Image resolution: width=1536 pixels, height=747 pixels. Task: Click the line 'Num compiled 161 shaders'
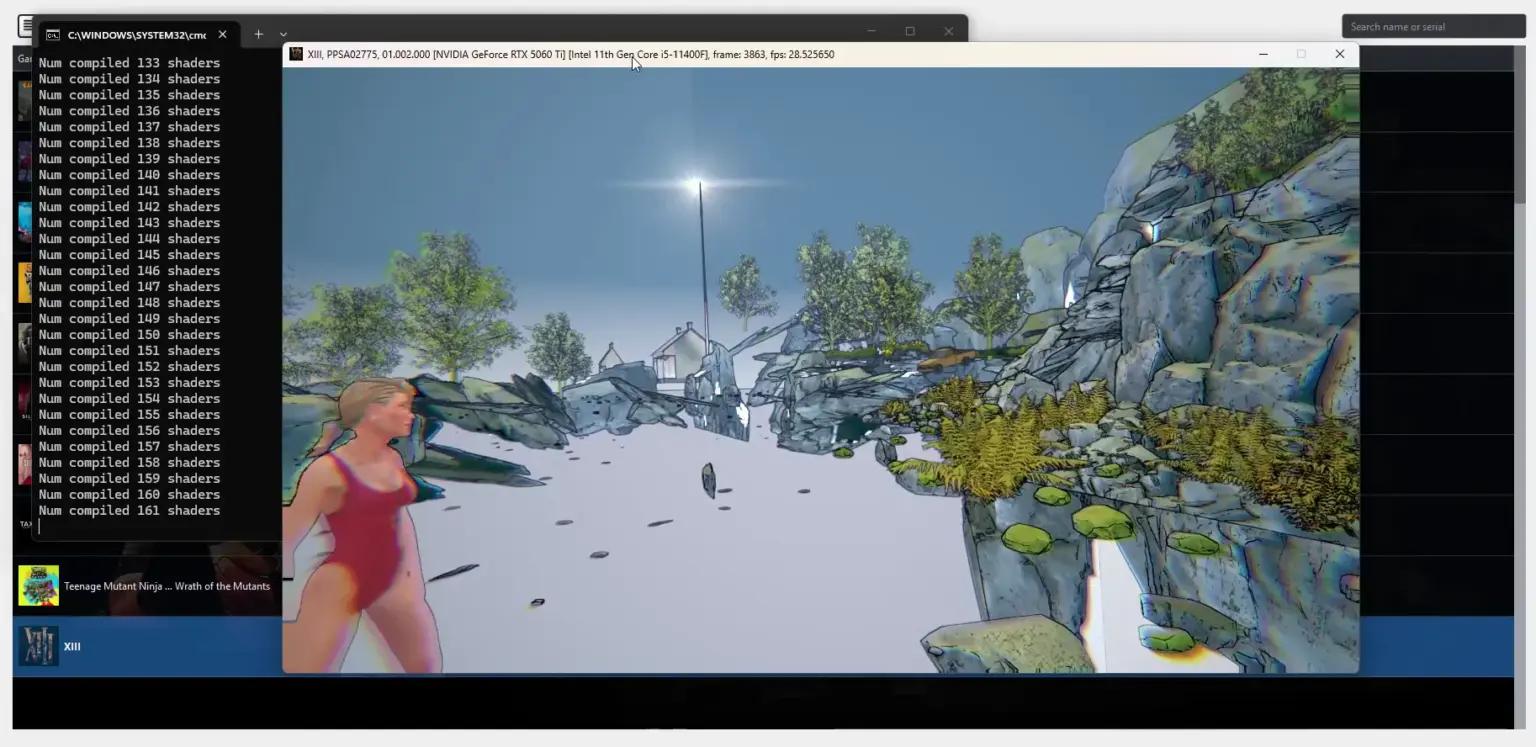point(129,511)
